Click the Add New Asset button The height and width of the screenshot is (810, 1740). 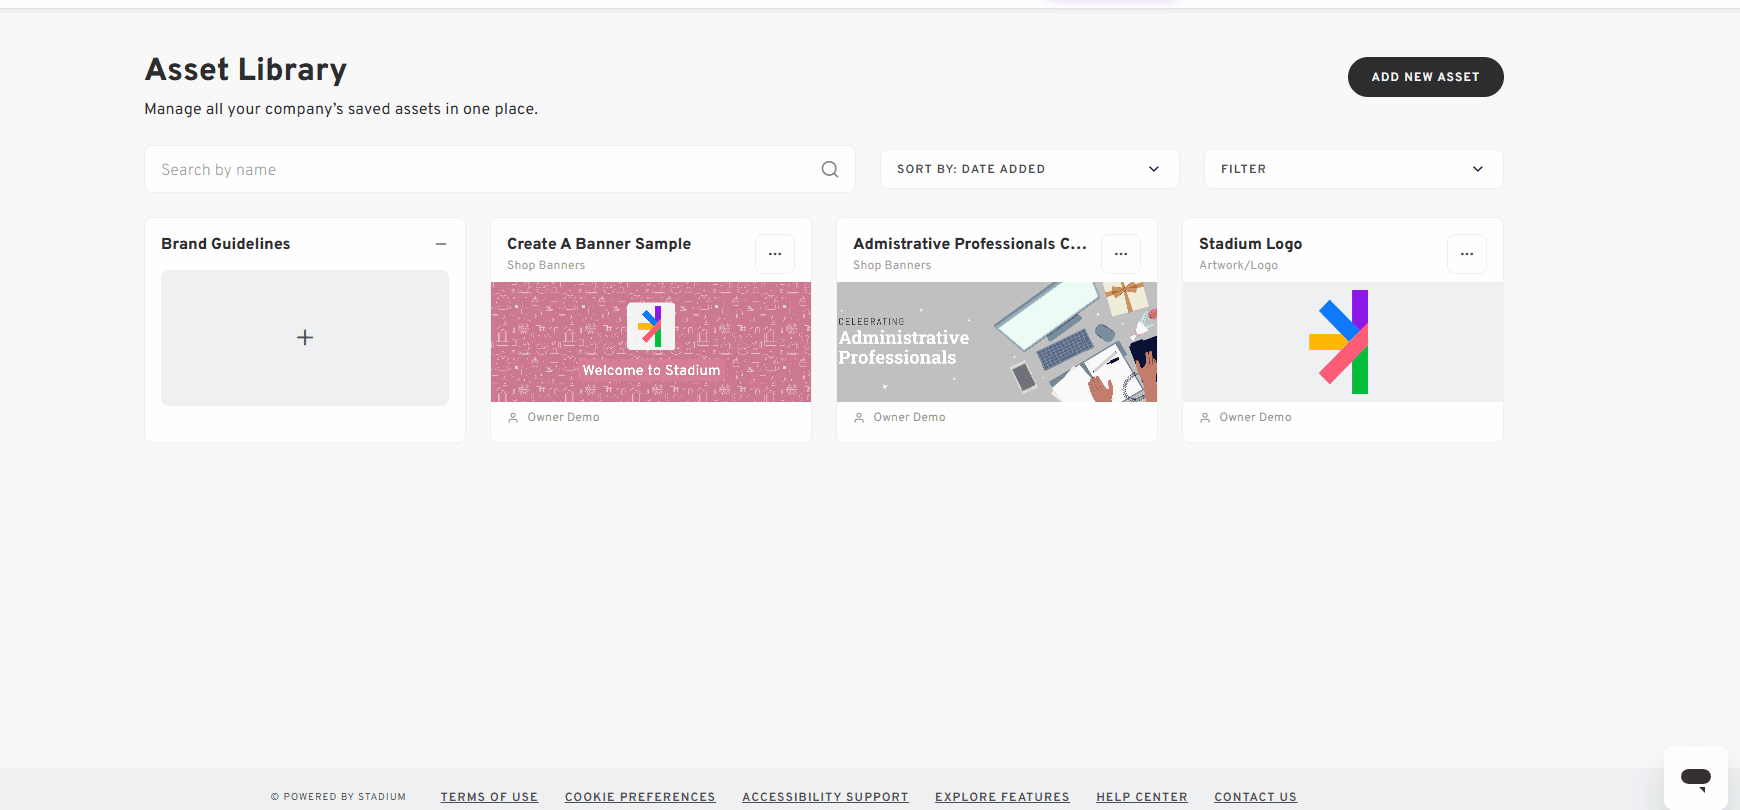pyautogui.click(x=1425, y=77)
